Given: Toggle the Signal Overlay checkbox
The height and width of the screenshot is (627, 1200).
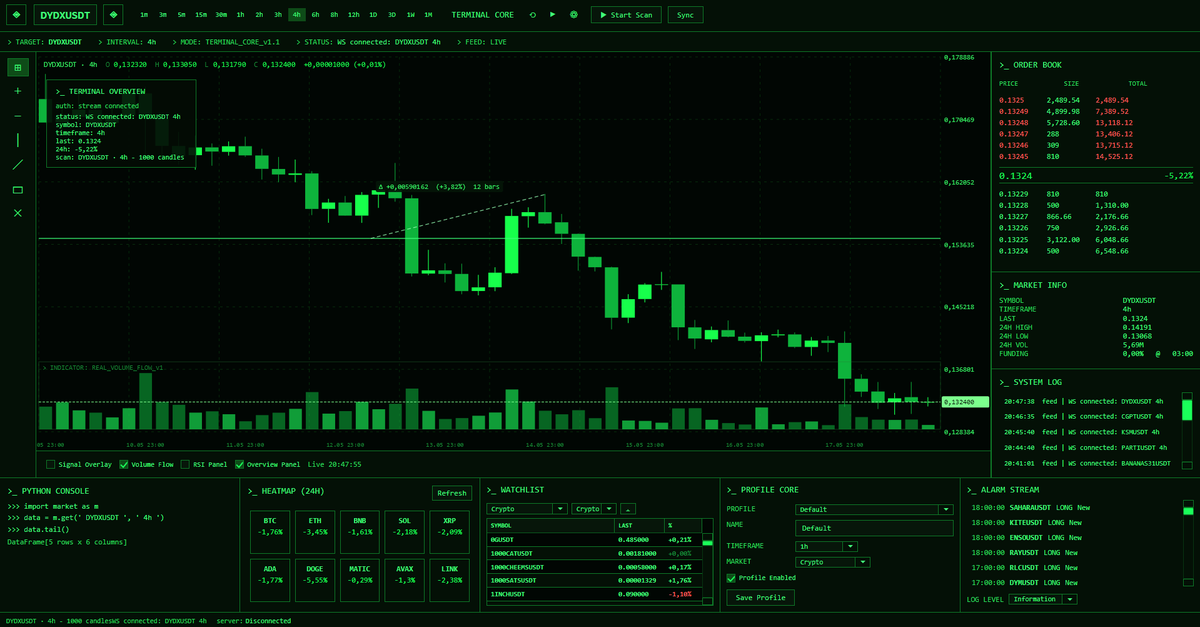Looking at the screenshot, I should click(51, 464).
